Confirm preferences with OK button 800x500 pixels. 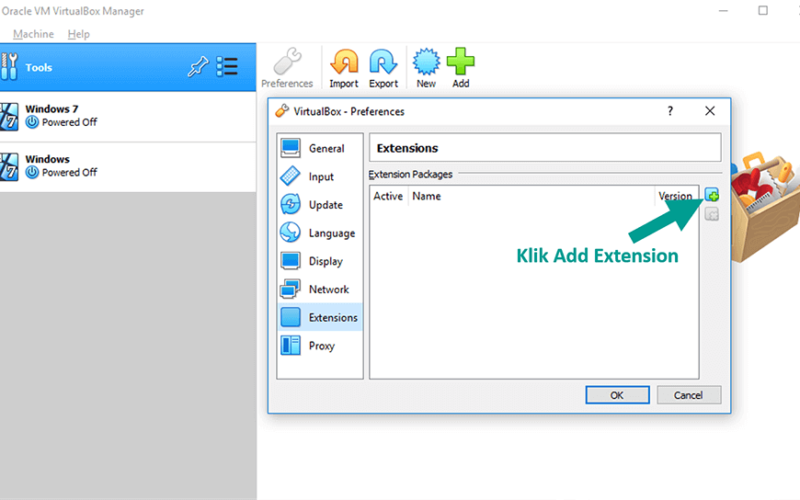click(617, 395)
